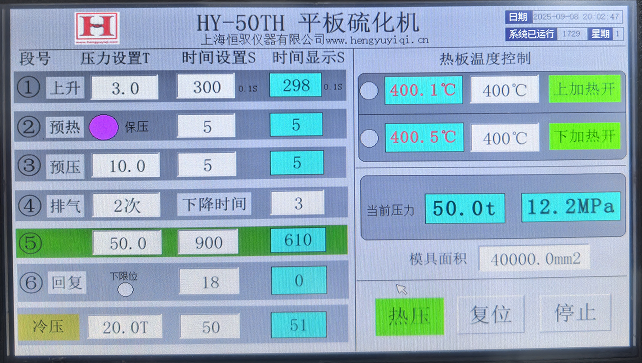The width and height of the screenshot is (642, 363).
Task: Click the 12.2MPa pressure reading
Action: [x=571, y=207]
